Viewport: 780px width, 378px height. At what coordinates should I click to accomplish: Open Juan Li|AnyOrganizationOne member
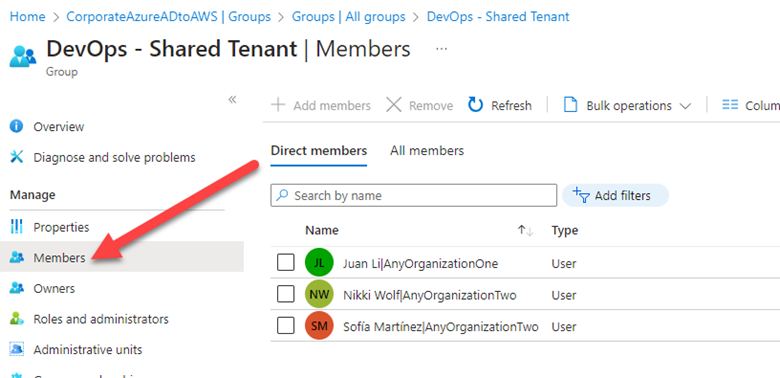[420, 264]
